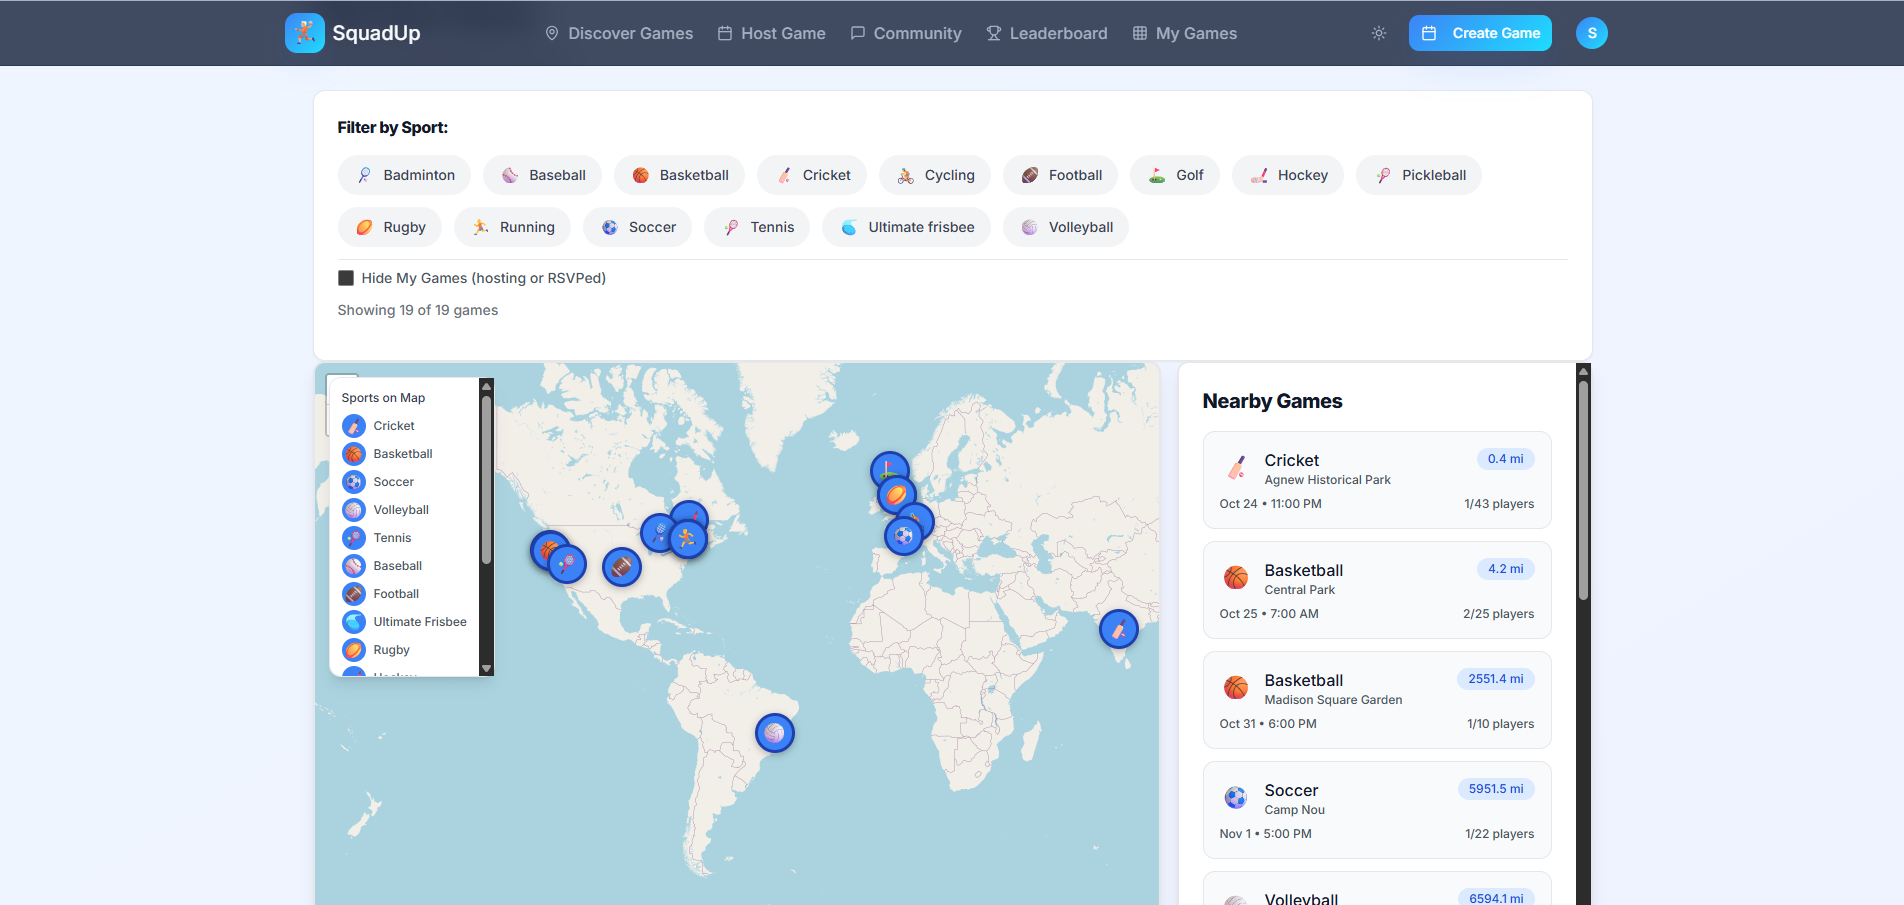The height and width of the screenshot is (905, 1904).
Task: Toggle the Basketball sport filter
Action: (x=680, y=175)
